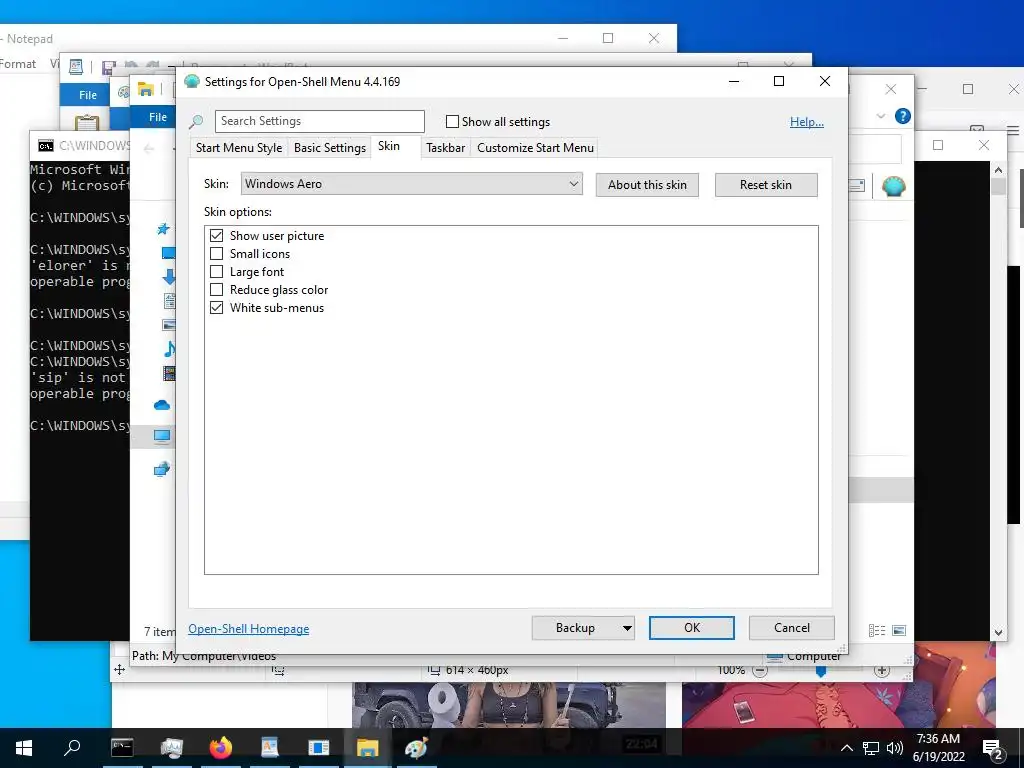This screenshot has height=768, width=1024.
Task: Open the notification center icon
Action: point(993,749)
